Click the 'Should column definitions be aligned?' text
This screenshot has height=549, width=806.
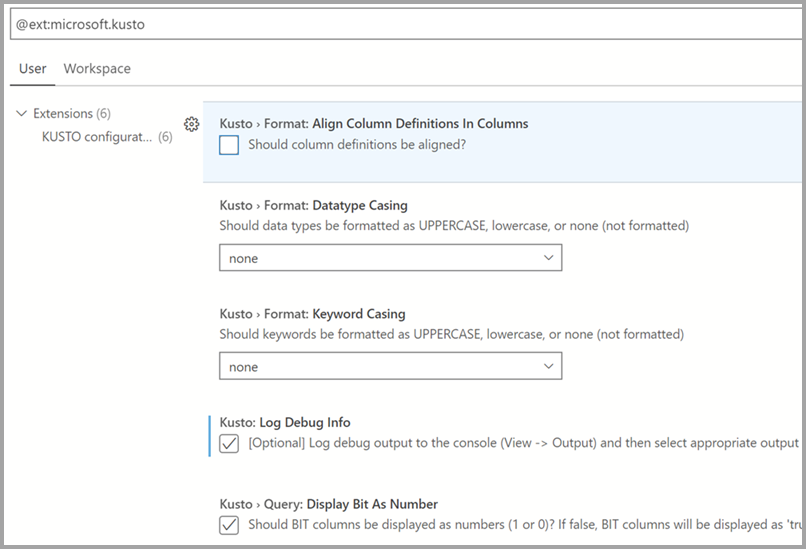(357, 144)
